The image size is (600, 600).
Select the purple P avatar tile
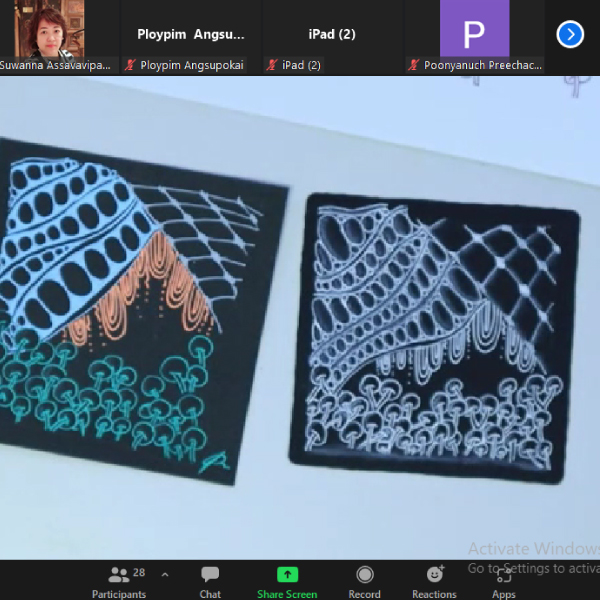(474, 29)
